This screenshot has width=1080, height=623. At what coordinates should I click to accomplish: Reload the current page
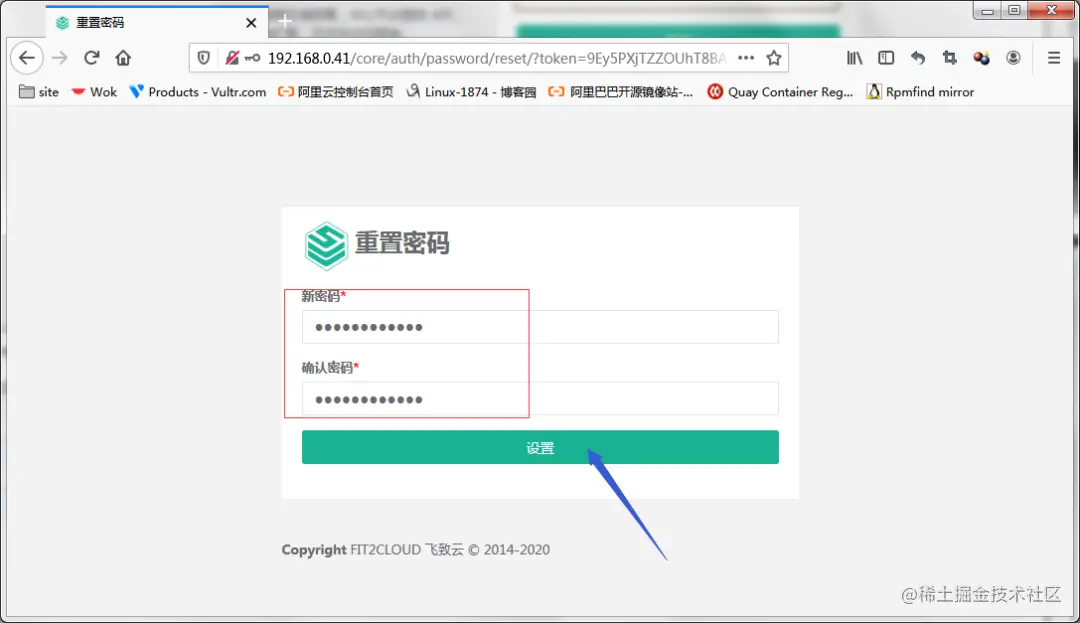pyautogui.click(x=90, y=58)
